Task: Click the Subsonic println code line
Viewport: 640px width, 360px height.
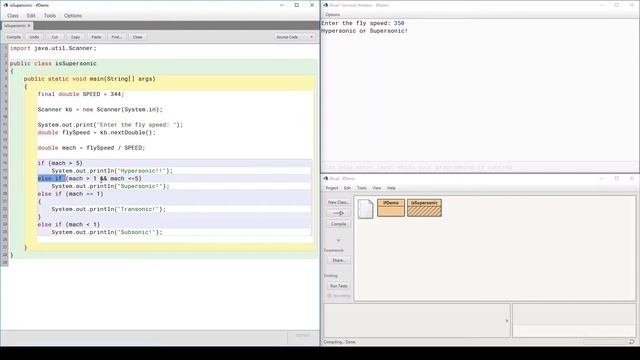Action: click(x=107, y=232)
